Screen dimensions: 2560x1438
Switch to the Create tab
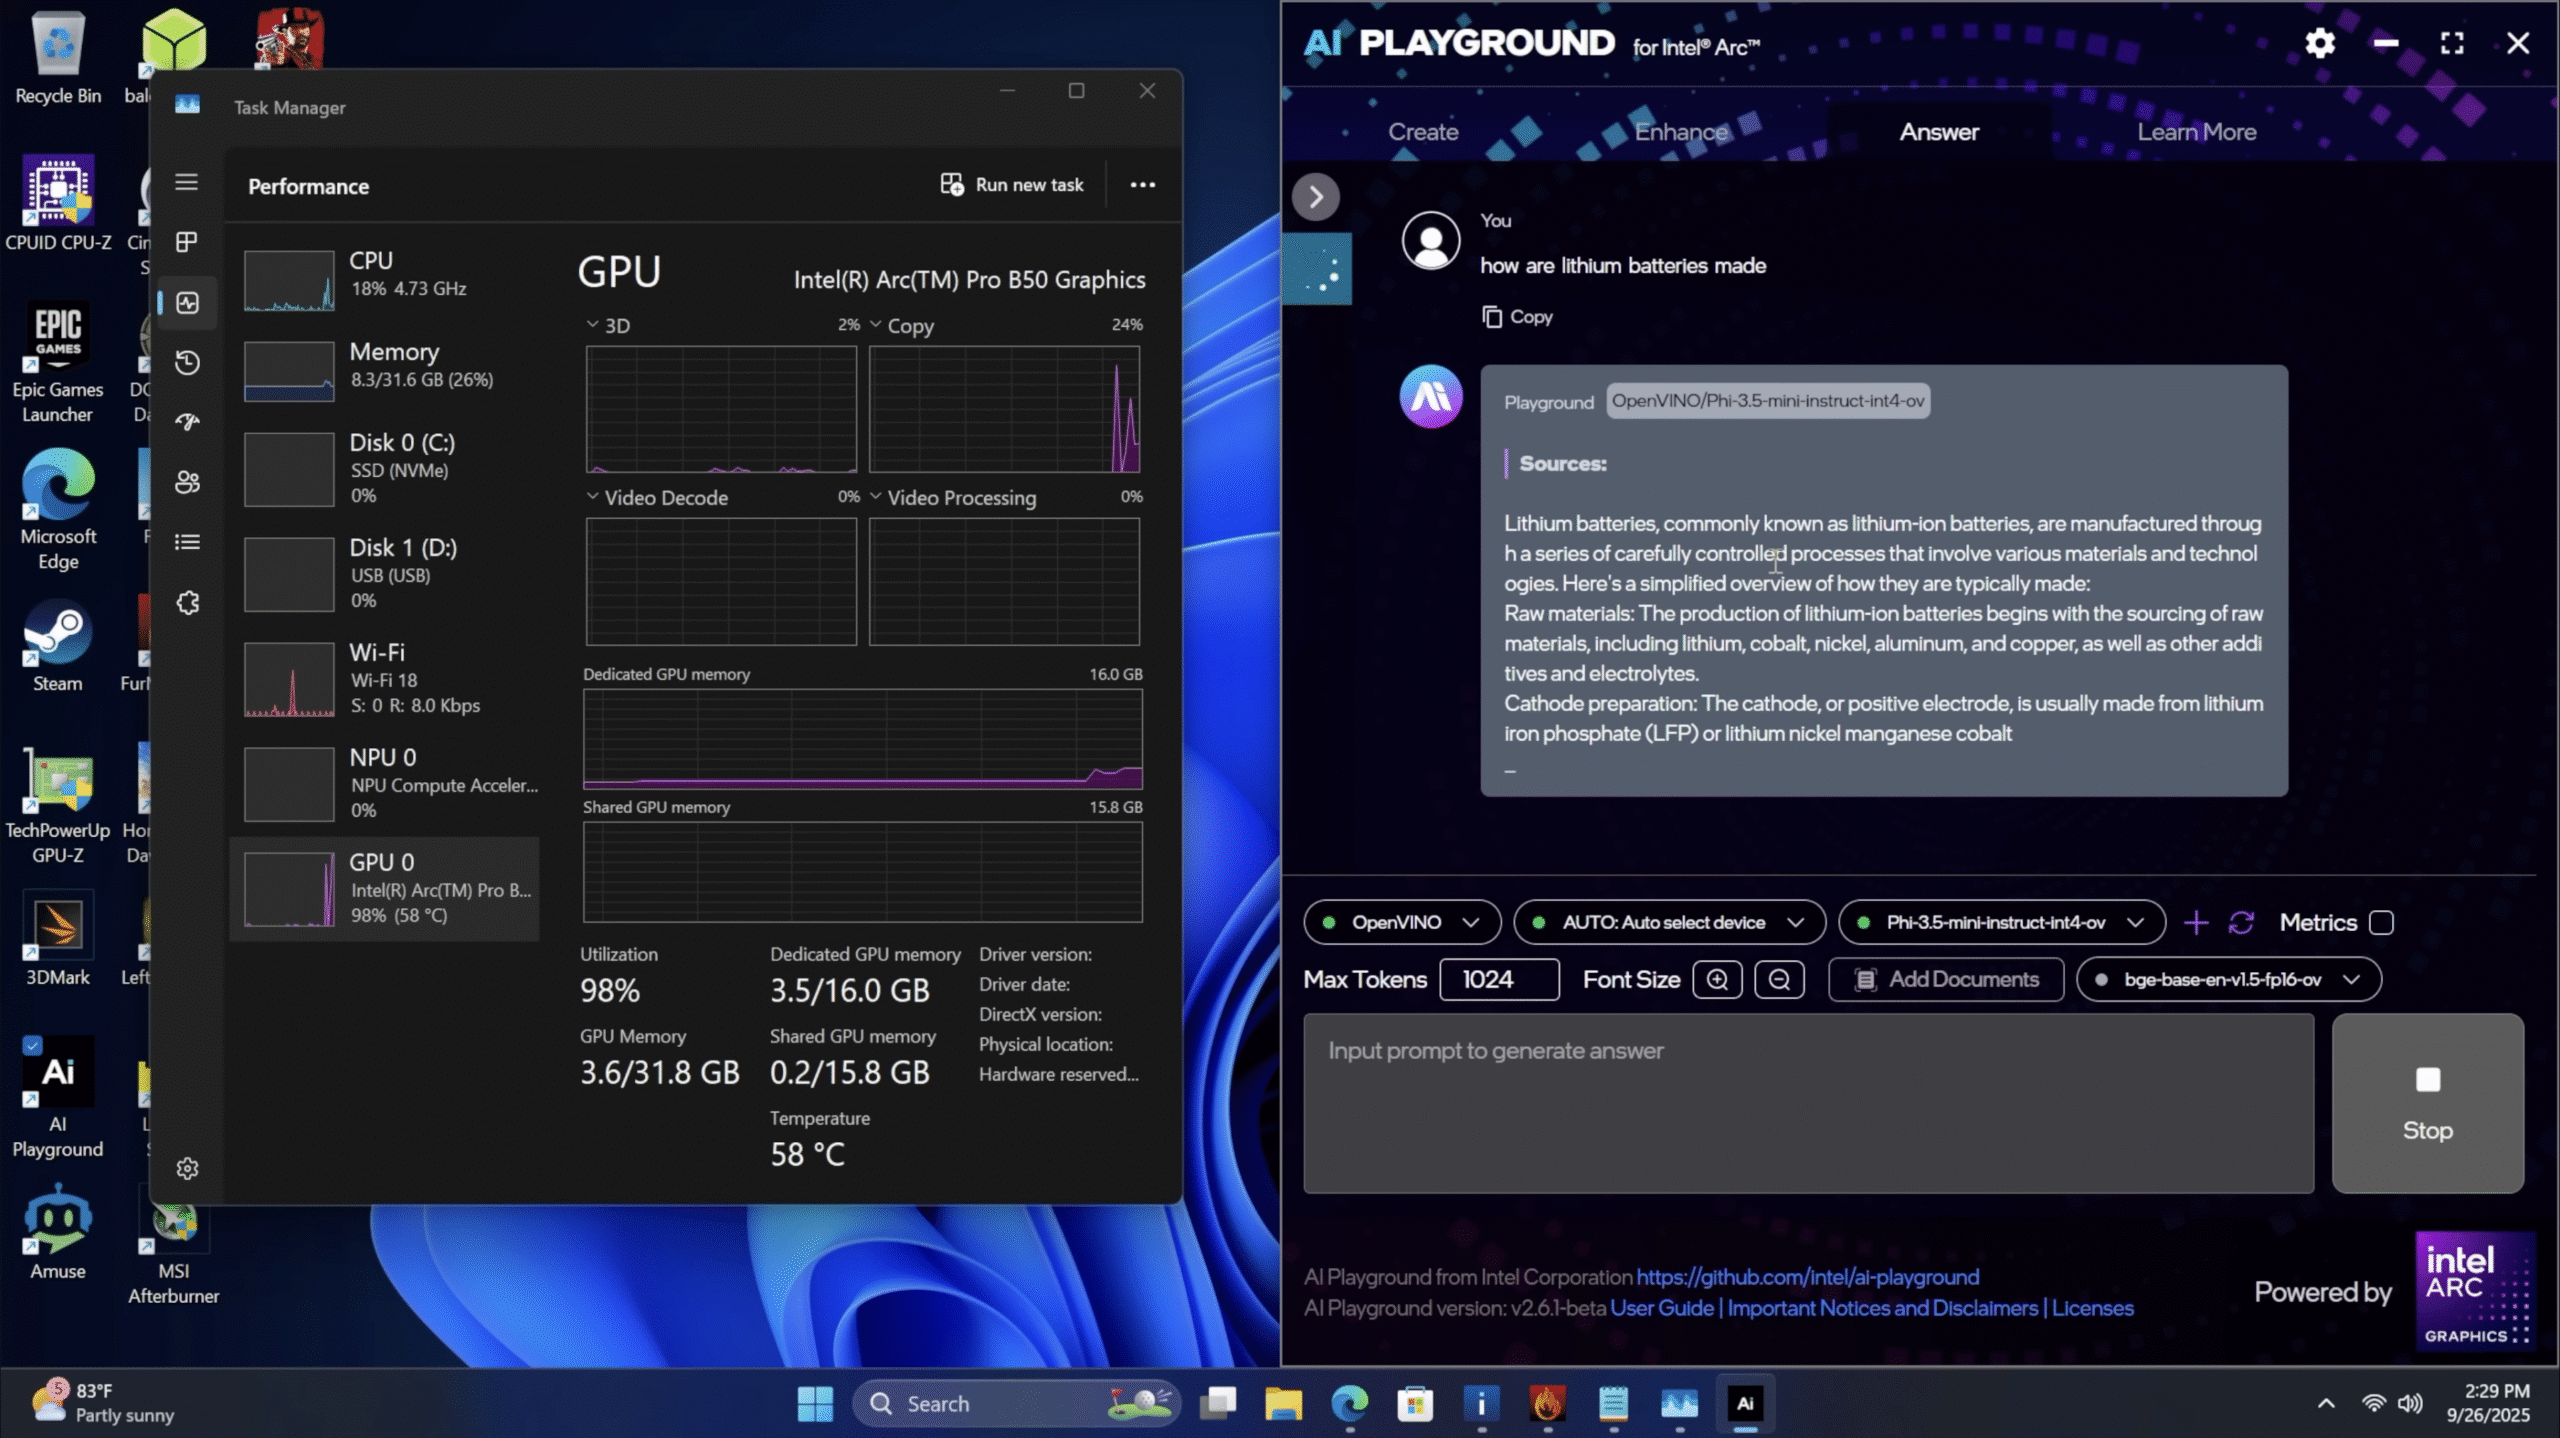1422,132
